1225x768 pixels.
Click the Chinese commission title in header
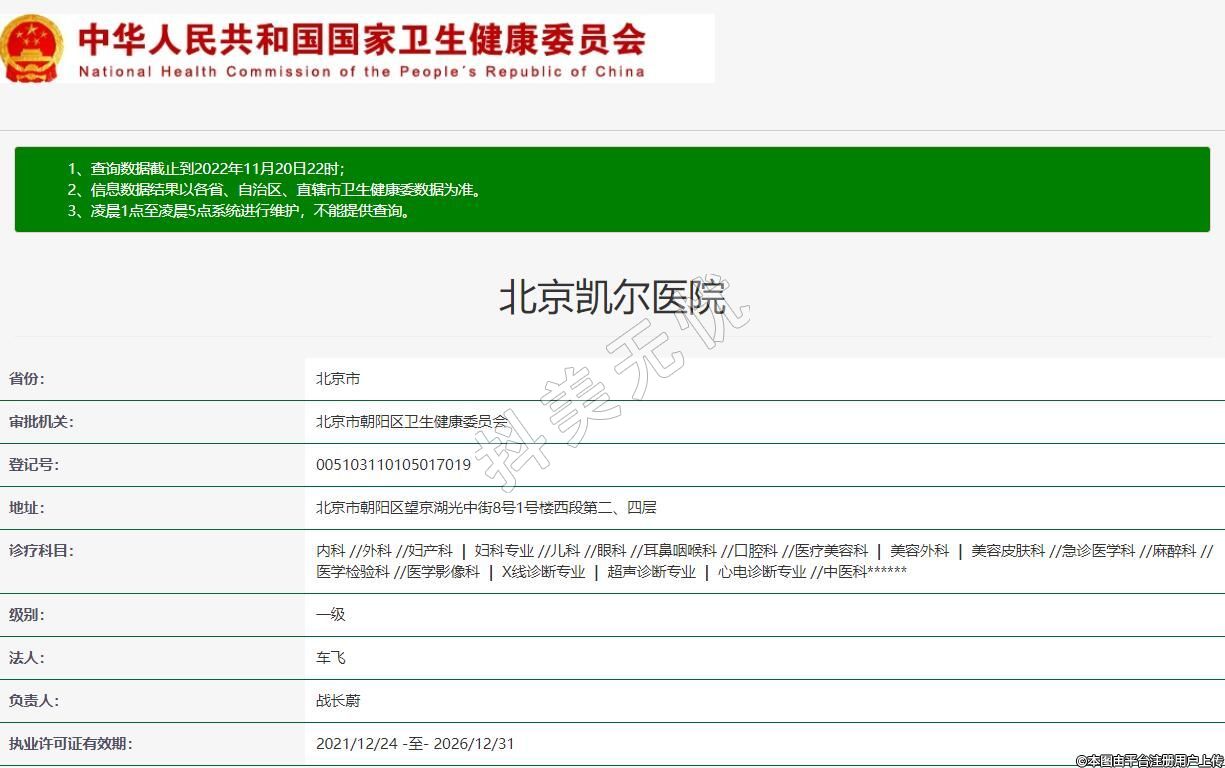362,39
